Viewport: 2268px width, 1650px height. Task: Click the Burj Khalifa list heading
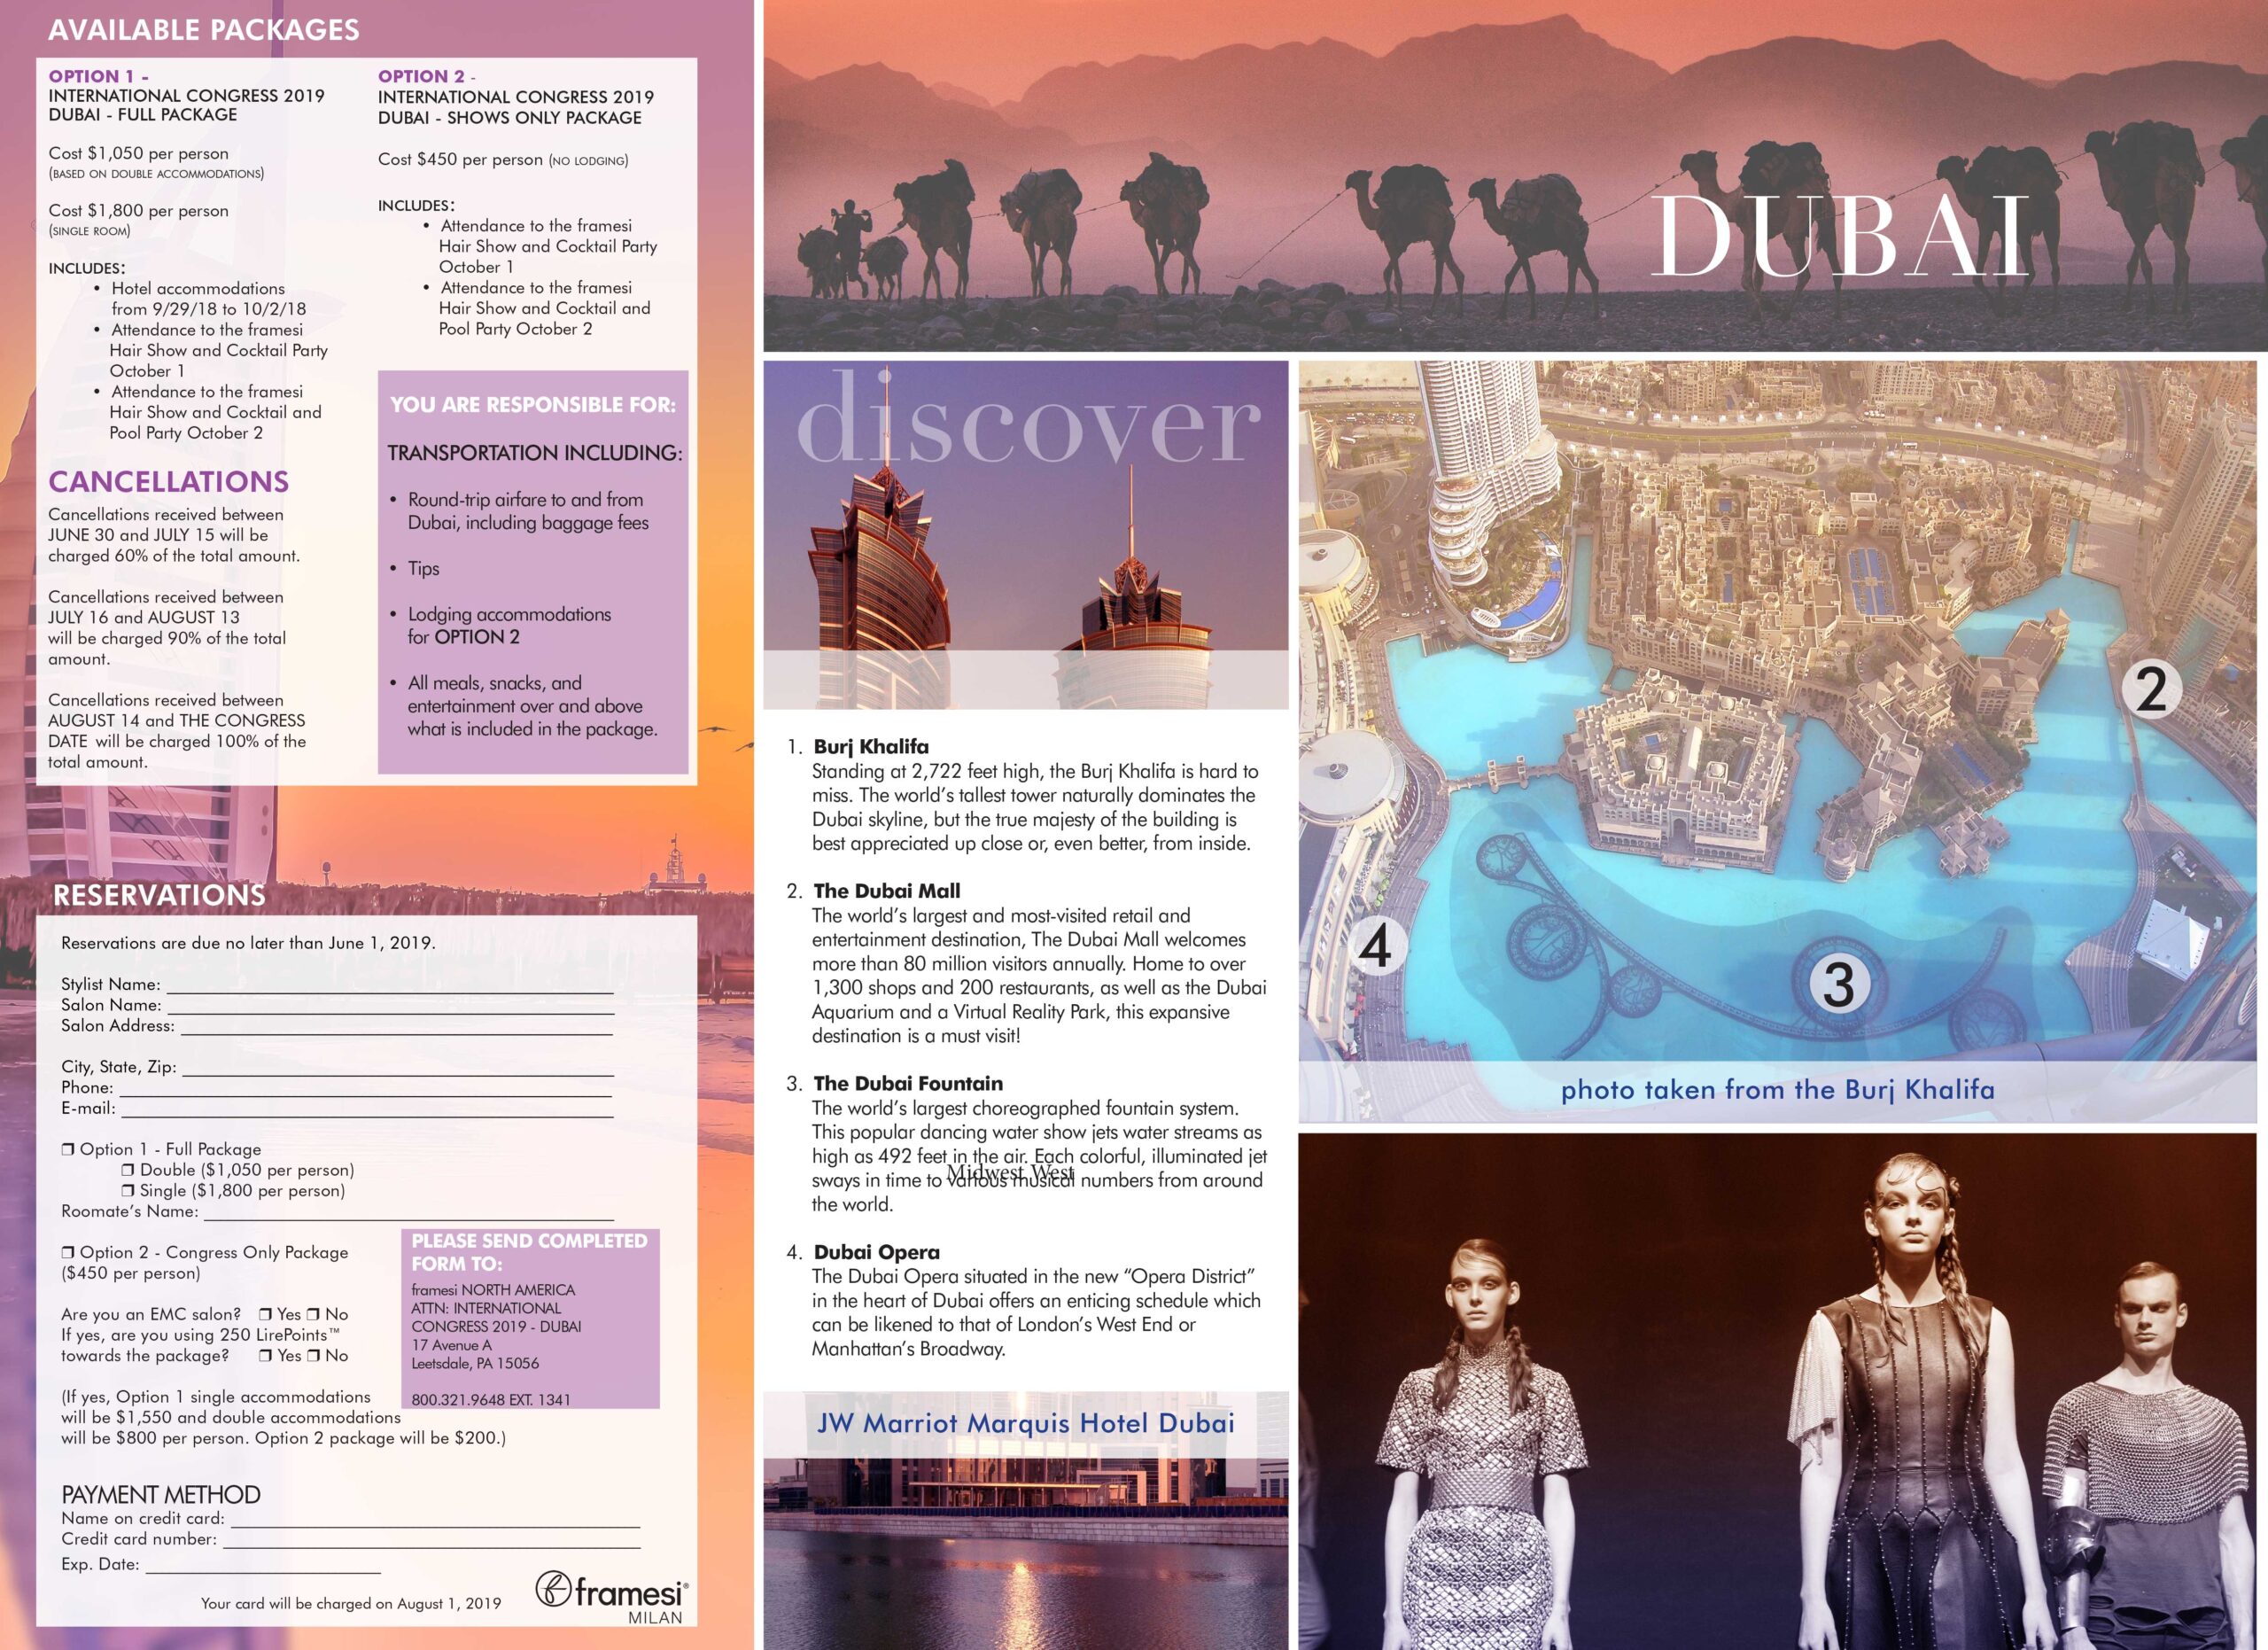[870, 746]
